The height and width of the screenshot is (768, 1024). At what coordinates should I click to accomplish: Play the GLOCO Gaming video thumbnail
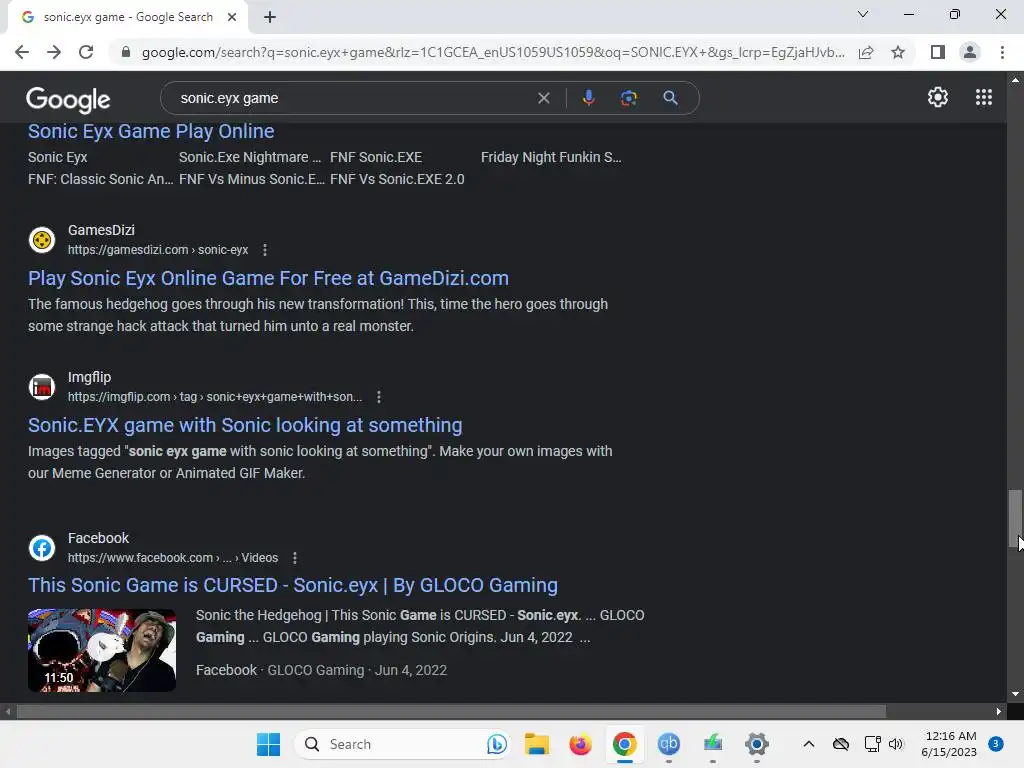[102, 650]
